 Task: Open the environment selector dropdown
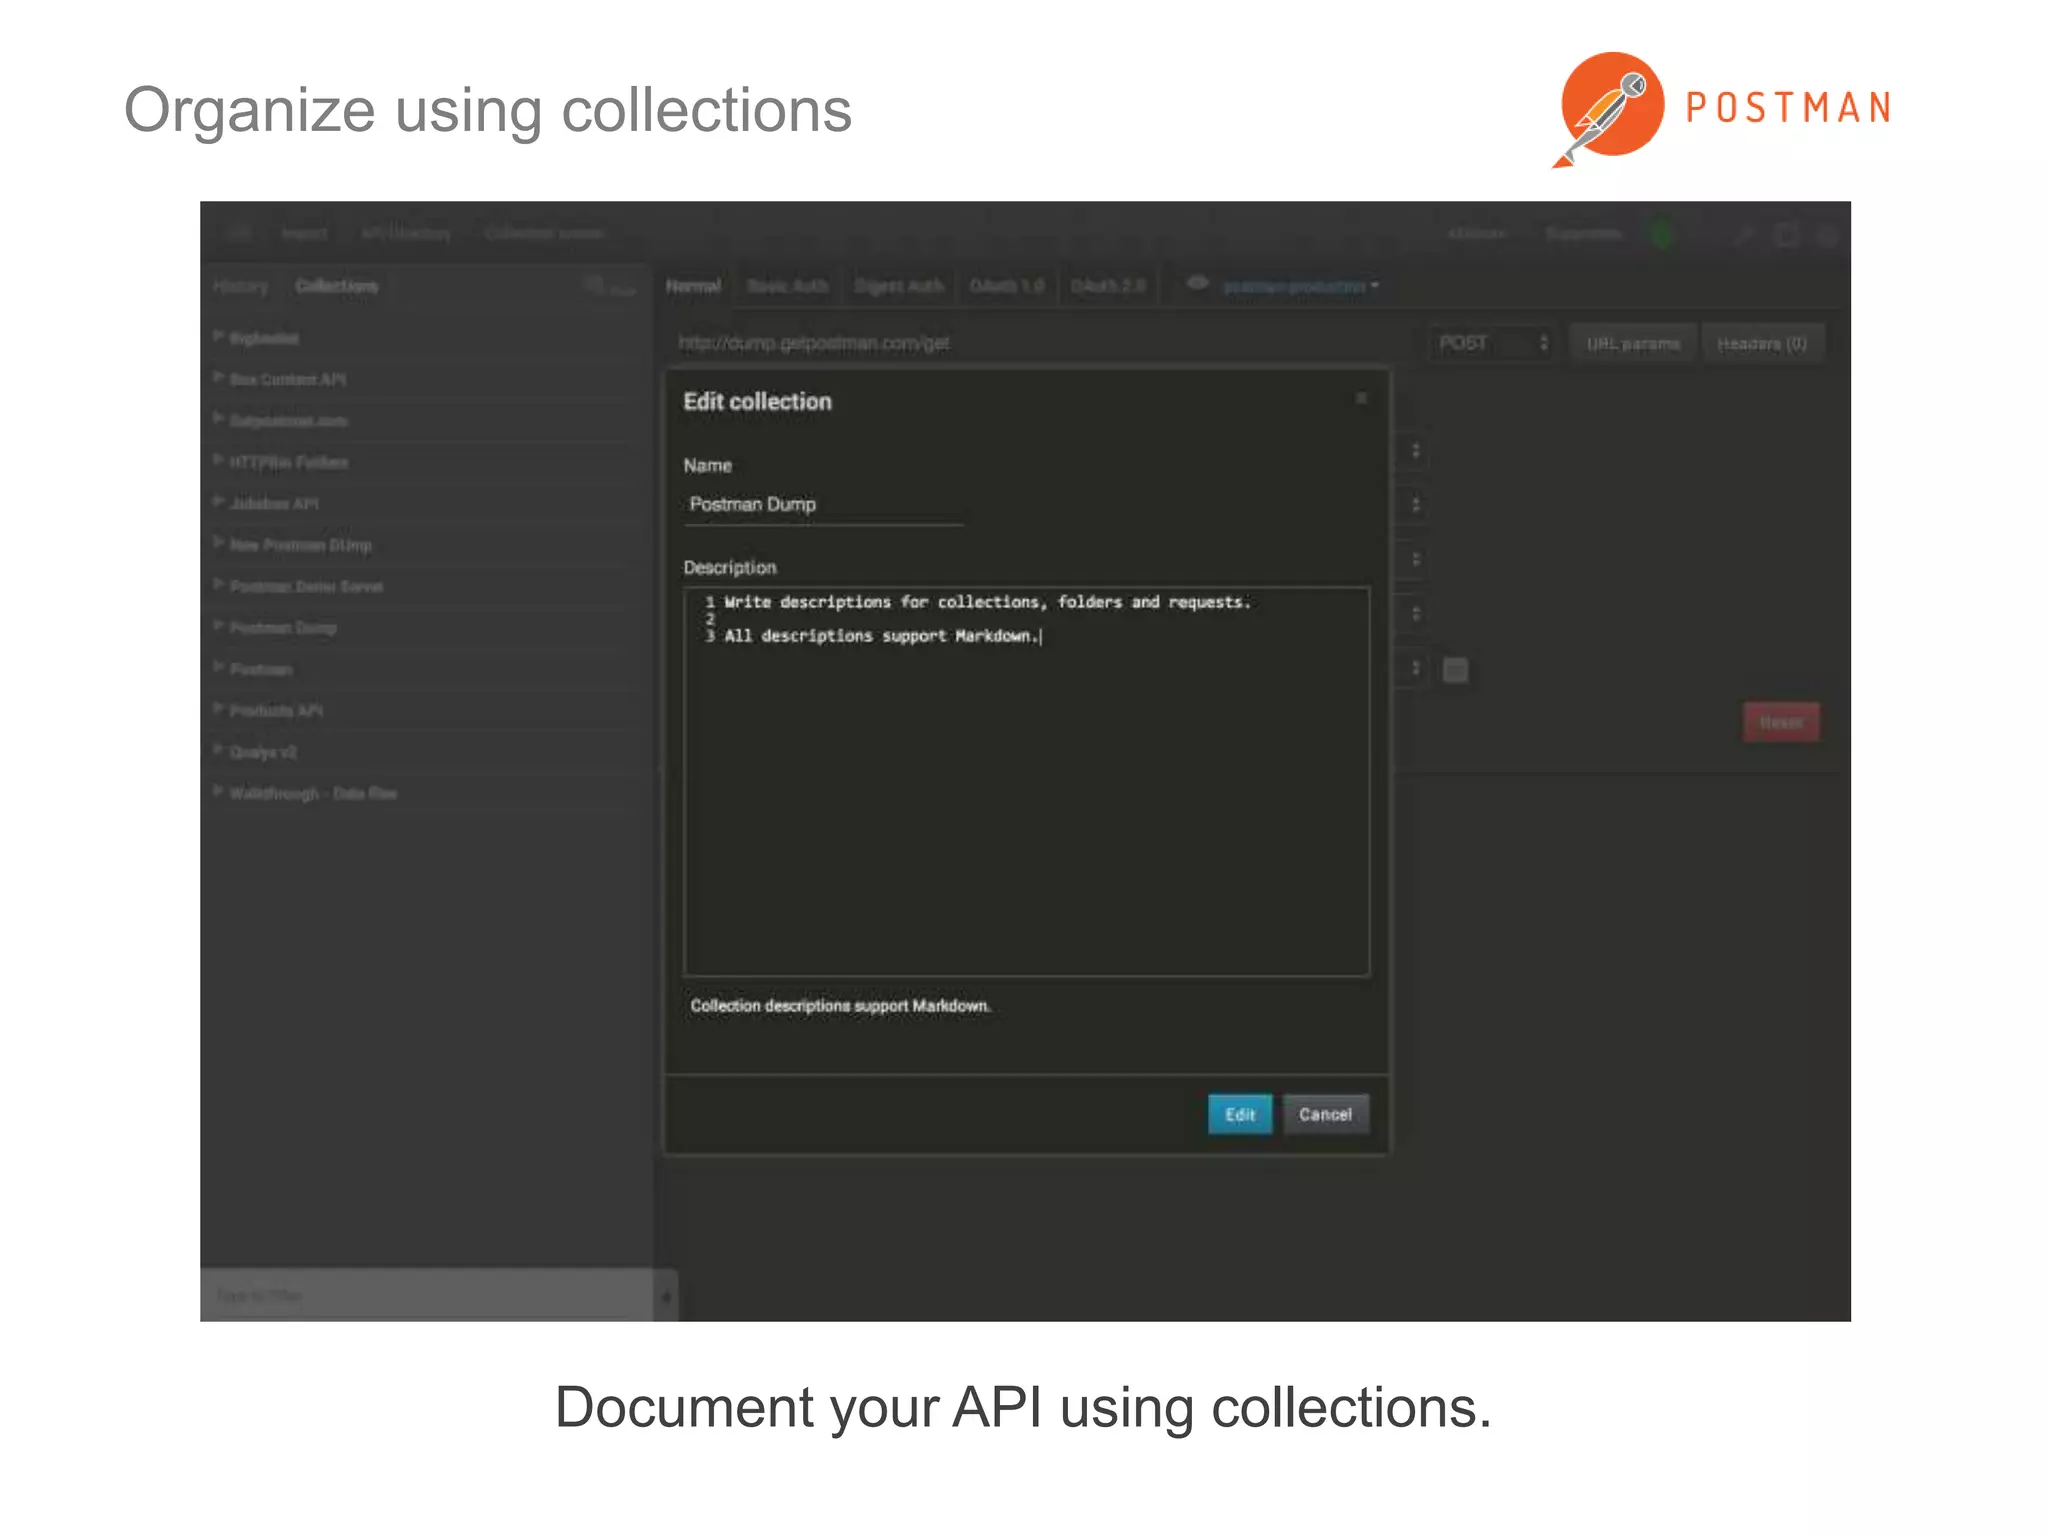[1301, 286]
